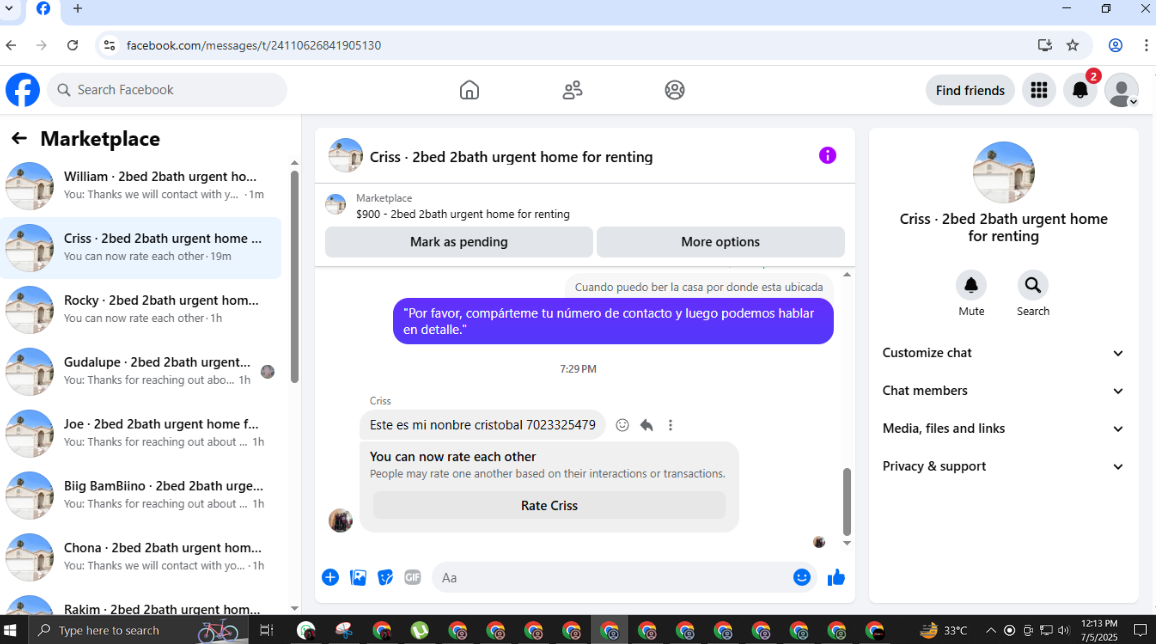This screenshot has height=644, width=1156.
Task: Click scroll down arrow of chat messages
Action: [x=847, y=543]
